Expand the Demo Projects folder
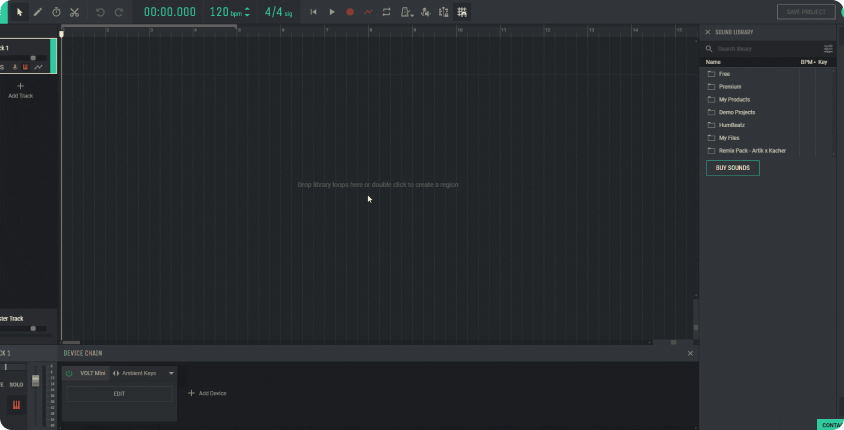The width and height of the screenshot is (844, 430). tap(736, 112)
